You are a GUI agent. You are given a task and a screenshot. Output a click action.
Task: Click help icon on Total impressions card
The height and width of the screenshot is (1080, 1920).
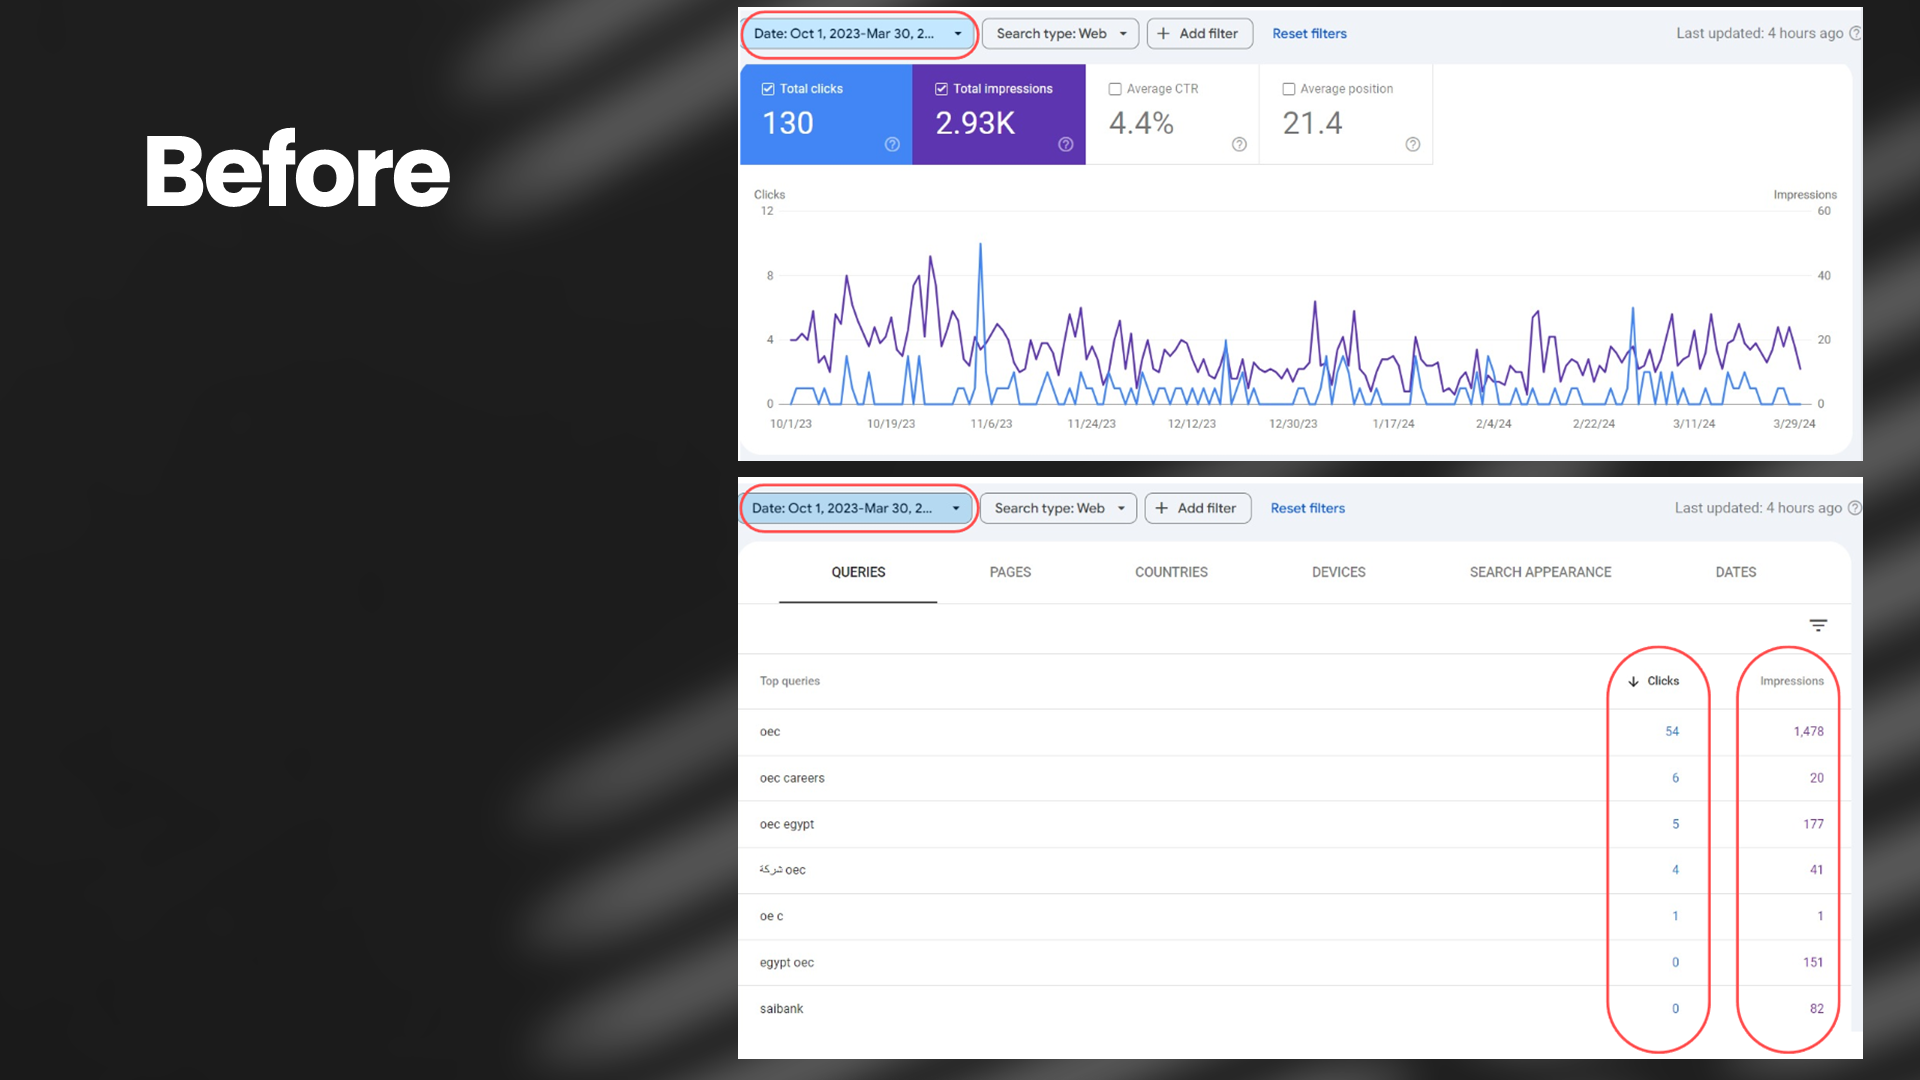(1066, 145)
